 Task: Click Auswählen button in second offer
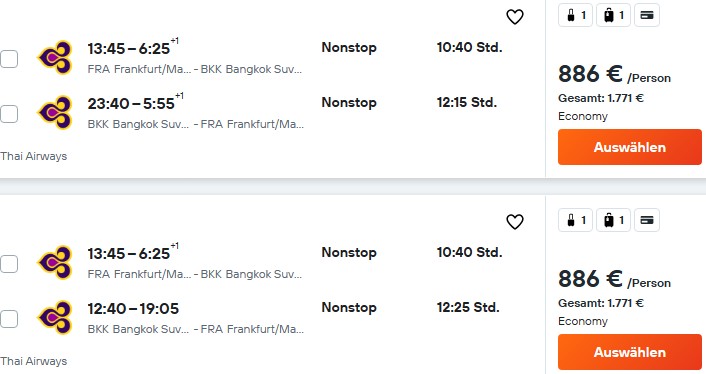pyautogui.click(x=629, y=352)
